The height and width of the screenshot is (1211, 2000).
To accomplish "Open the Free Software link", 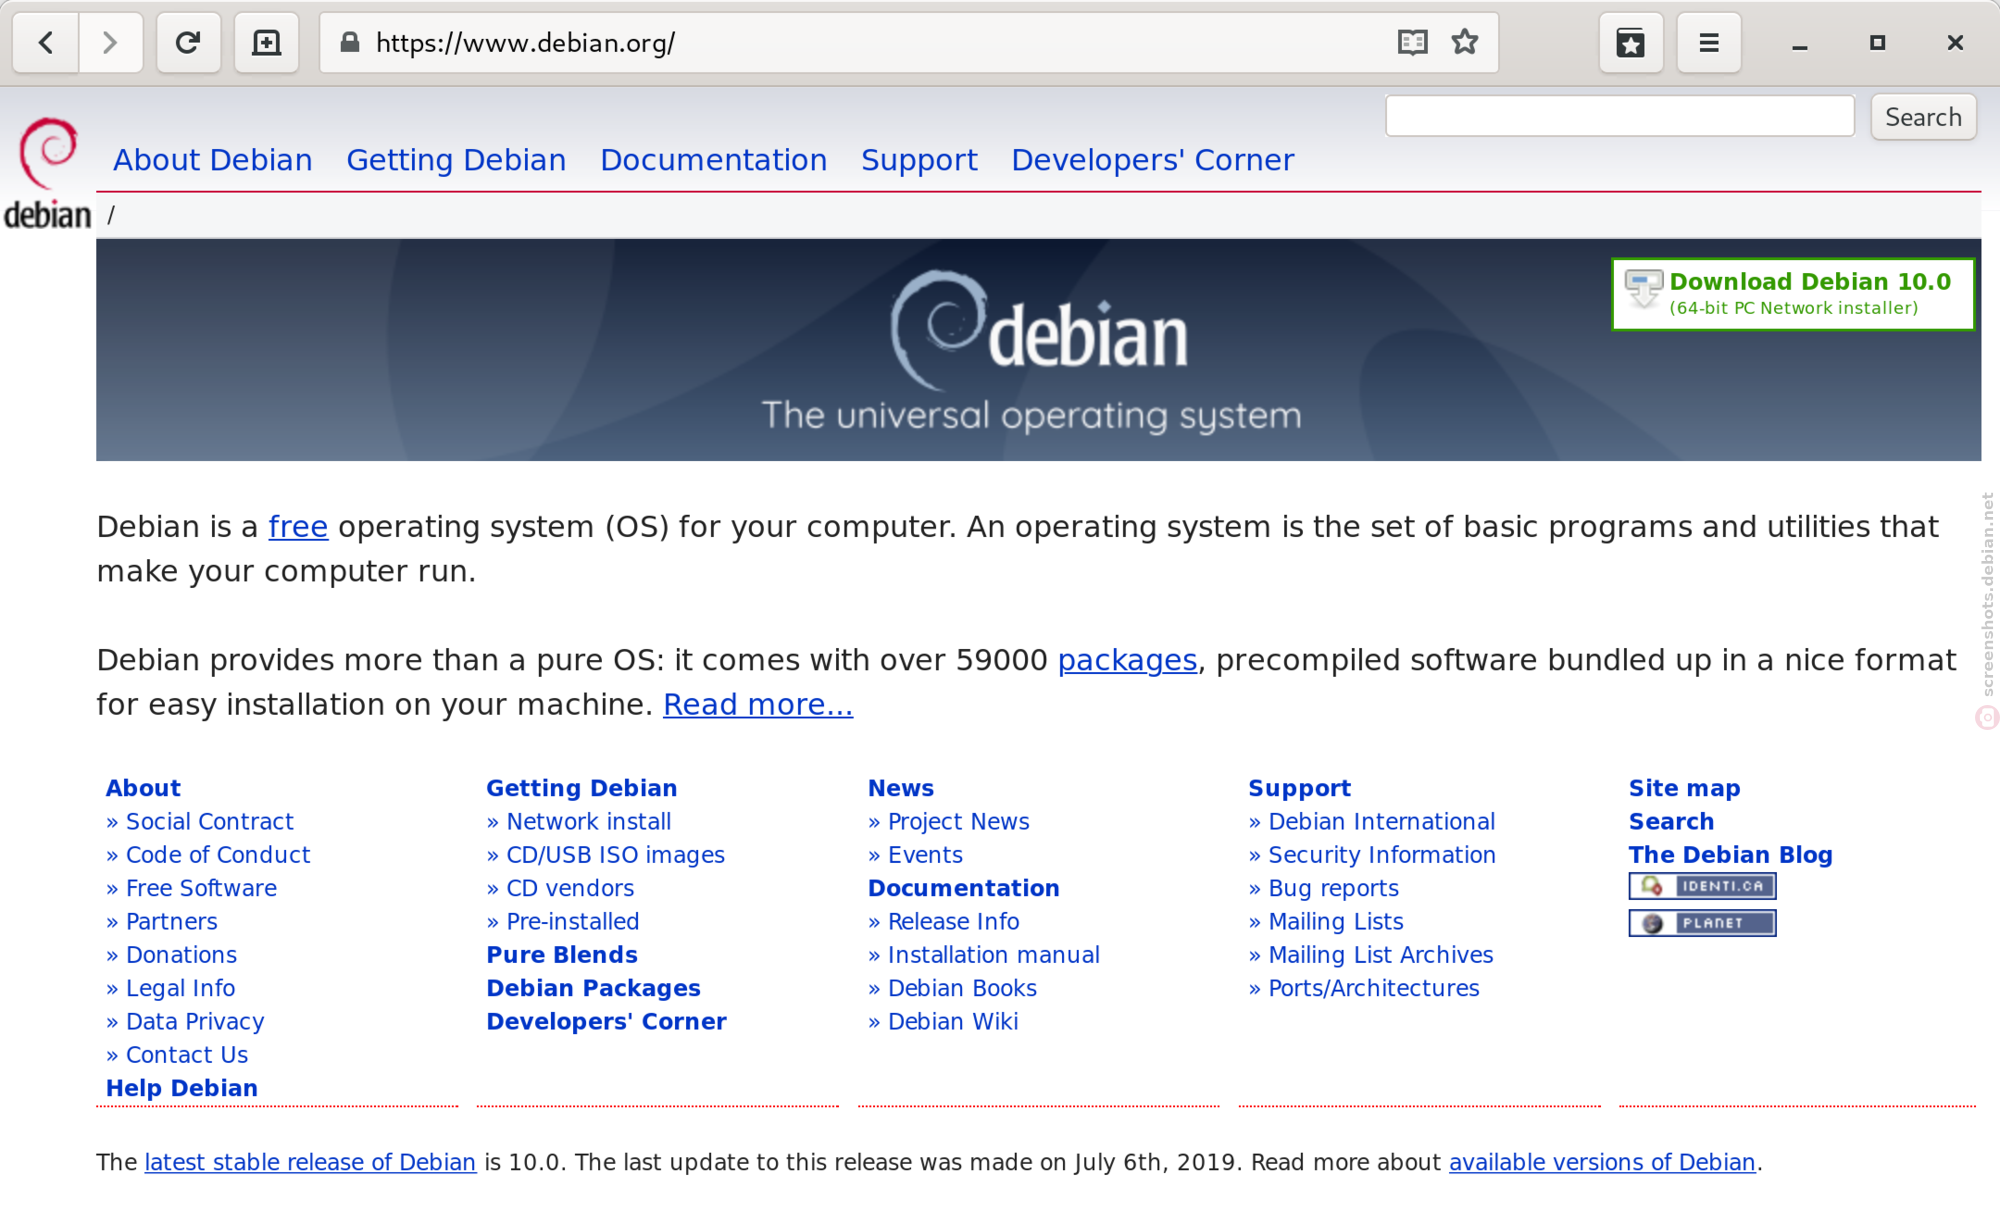I will [201, 888].
